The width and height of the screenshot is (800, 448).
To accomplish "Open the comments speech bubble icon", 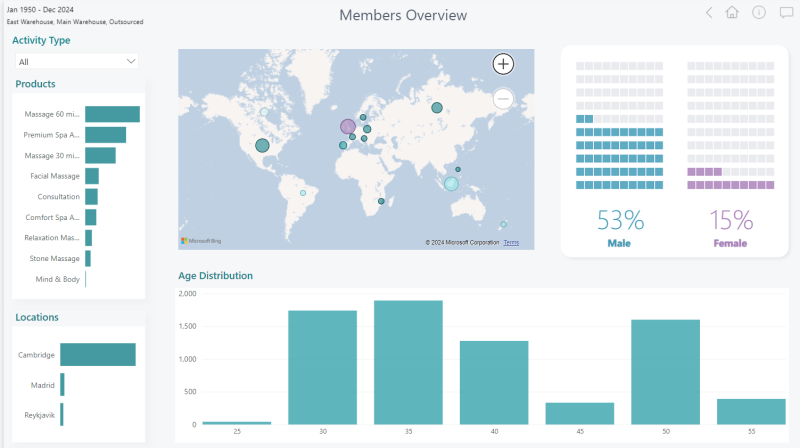I will pyautogui.click(x=786, y=13).
